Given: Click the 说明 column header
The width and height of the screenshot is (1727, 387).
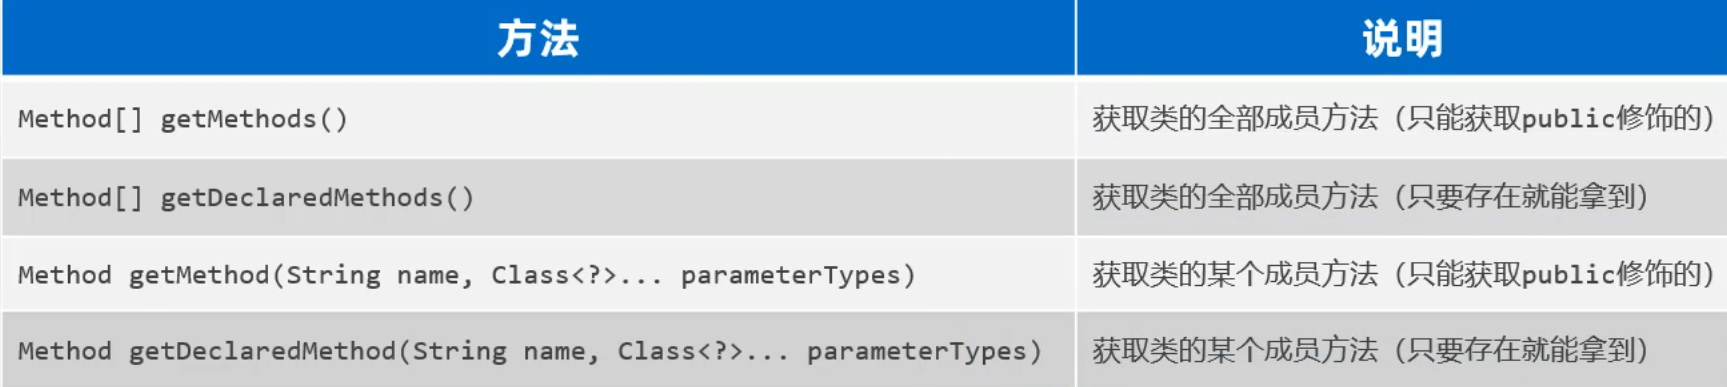Looking at the screenshot, I should 1402,38.
